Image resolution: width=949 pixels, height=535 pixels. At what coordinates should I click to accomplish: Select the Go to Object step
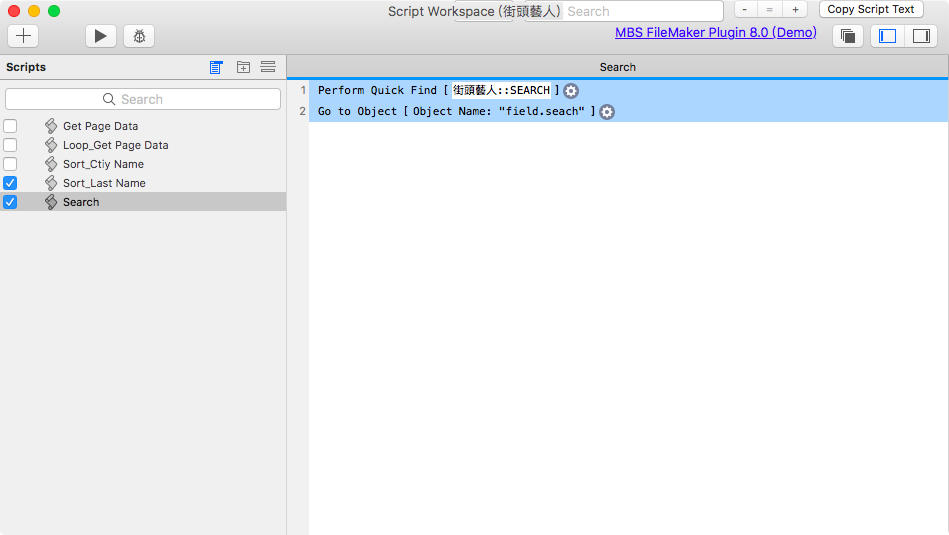pos(628,111)
